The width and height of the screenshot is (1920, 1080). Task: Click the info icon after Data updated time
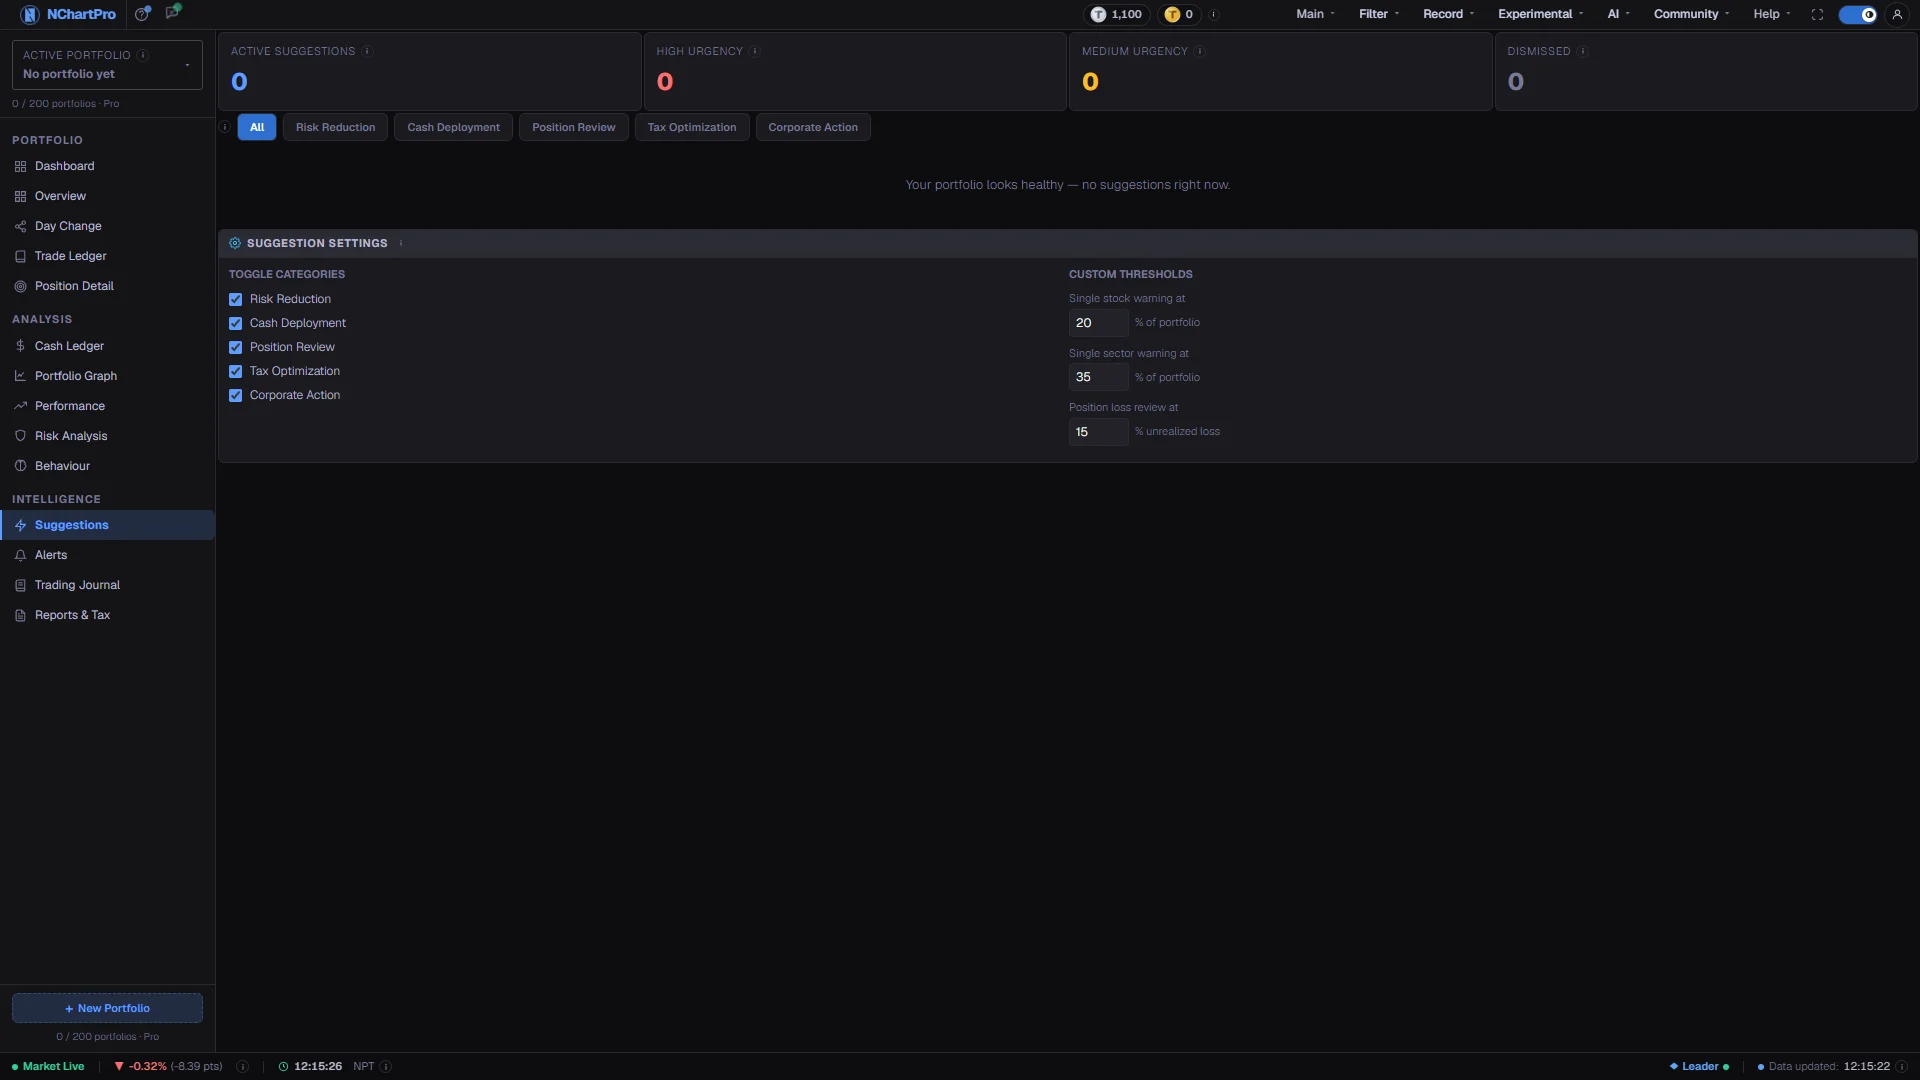(x=1902, y=1066)
